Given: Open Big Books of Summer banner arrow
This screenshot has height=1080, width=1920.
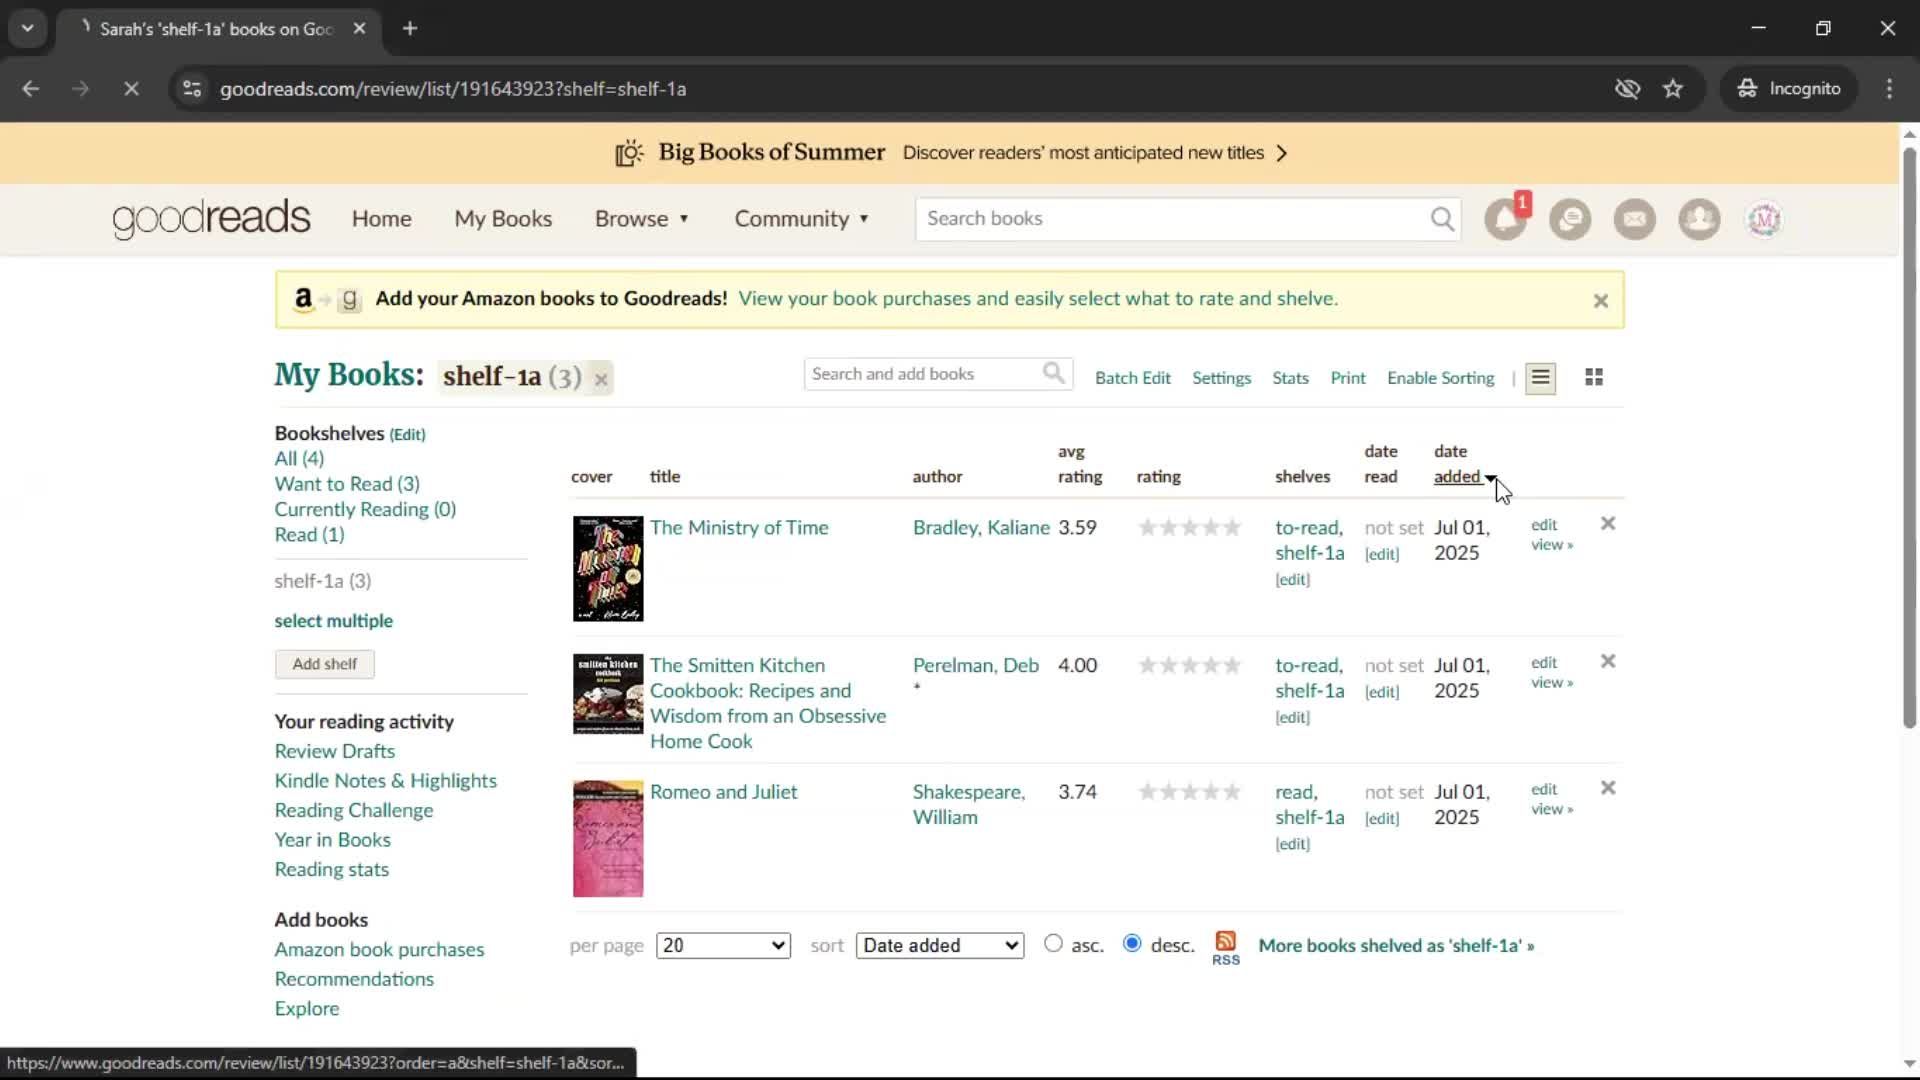Looking at the screenshot, I should pyautogui.click(x=1282, y=153).
